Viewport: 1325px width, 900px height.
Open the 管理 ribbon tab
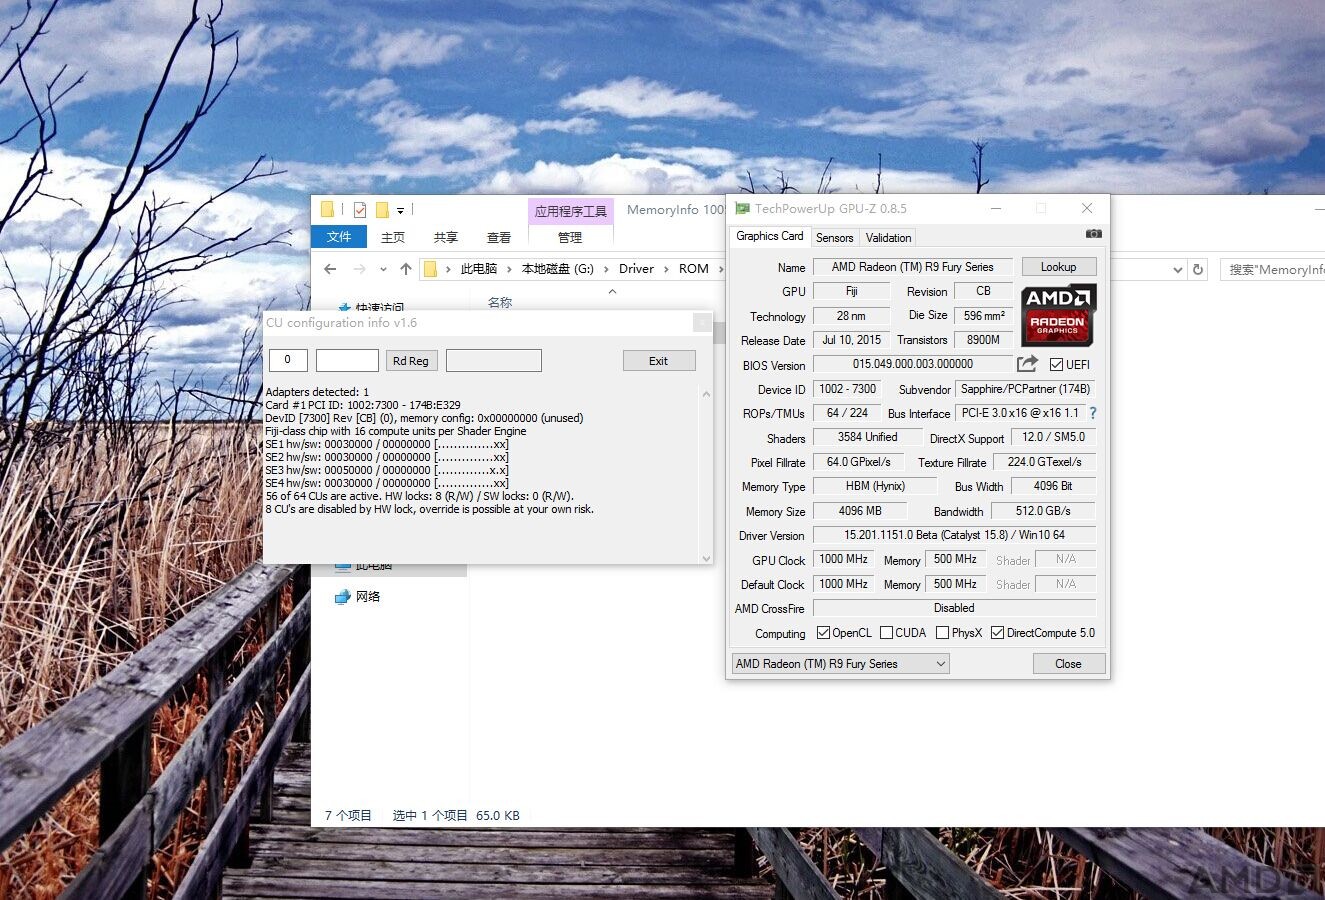(x=570, y=237)
